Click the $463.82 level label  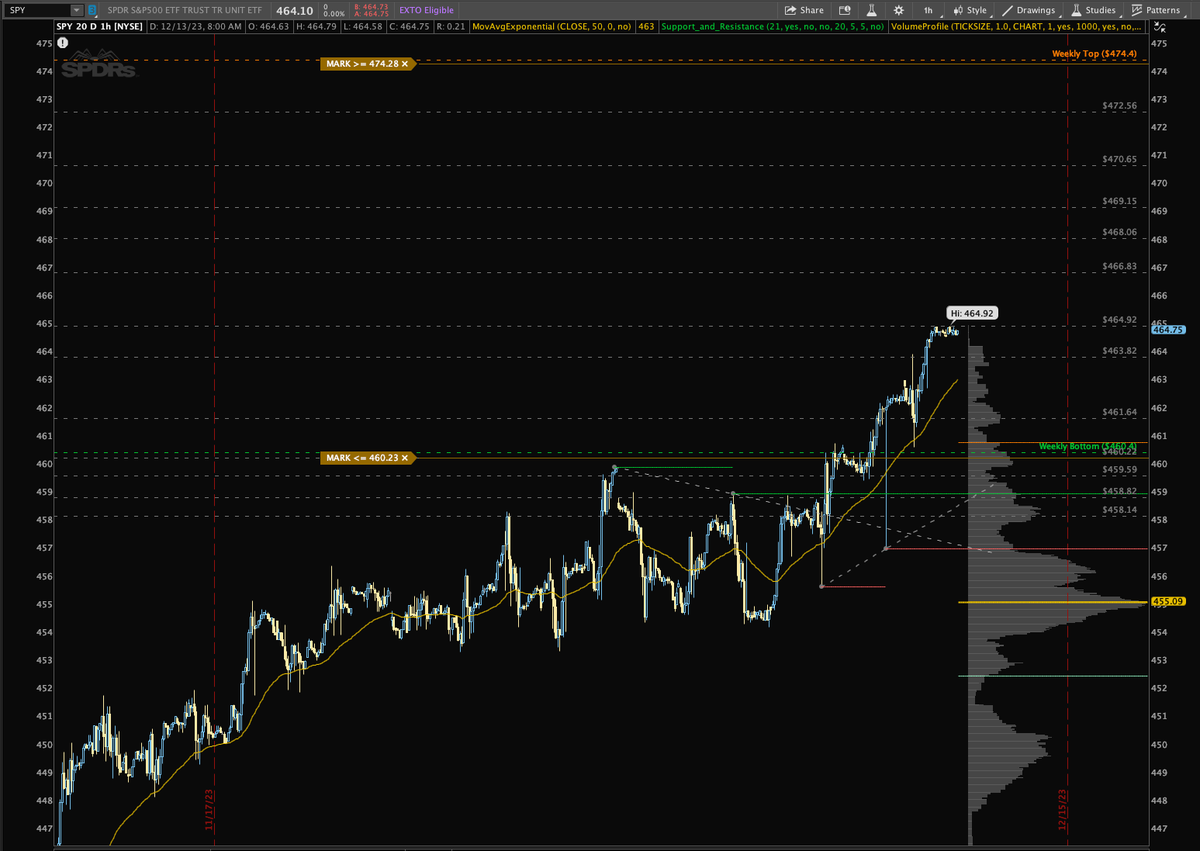pyautogui.click(x=1120, y=351)
